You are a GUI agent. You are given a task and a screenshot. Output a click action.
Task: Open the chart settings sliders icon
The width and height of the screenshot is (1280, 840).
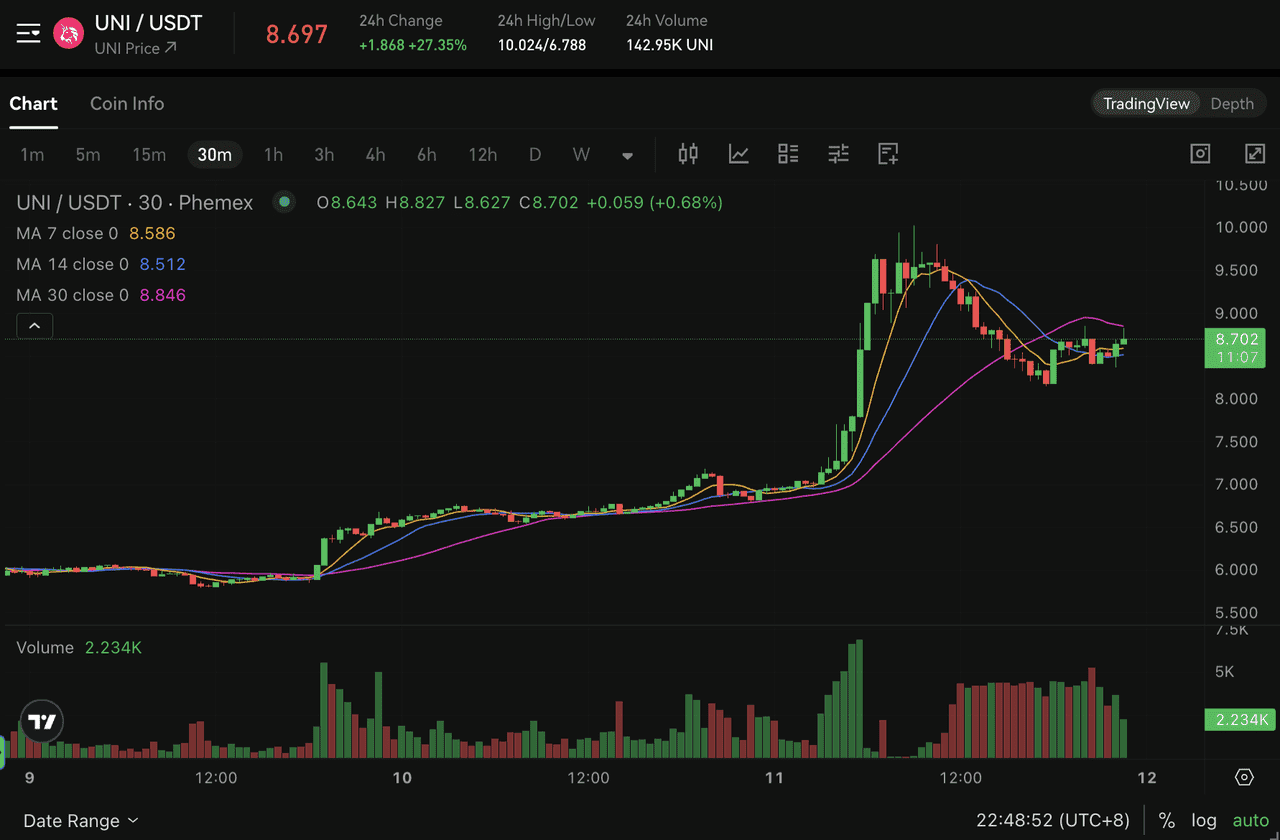click(838, 154)
